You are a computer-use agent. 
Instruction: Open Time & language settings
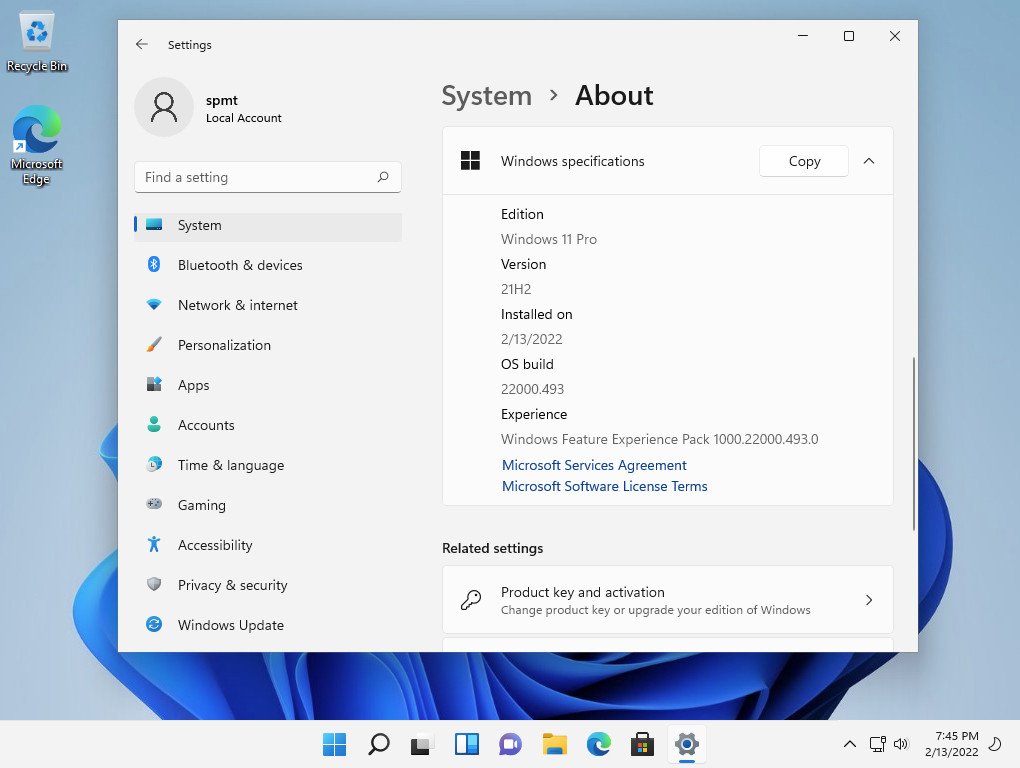point(268,465)
